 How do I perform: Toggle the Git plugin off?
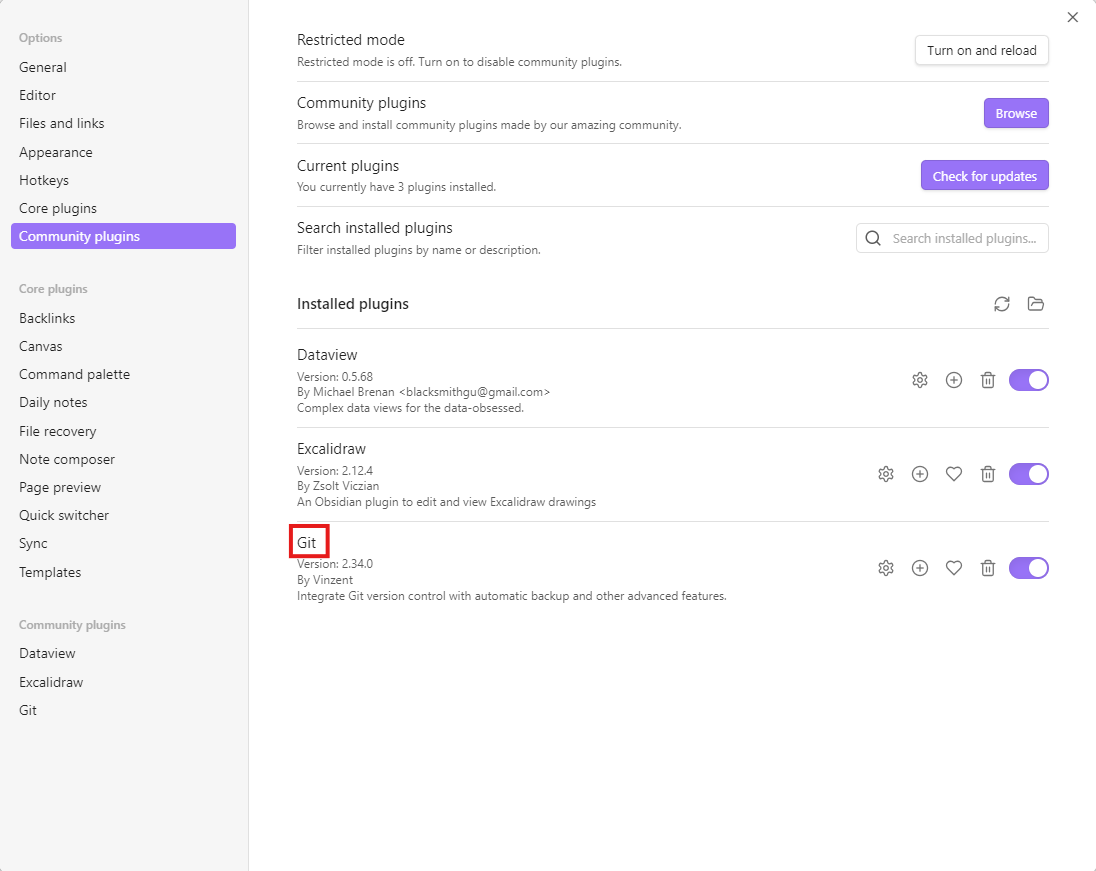tap(1028, 568)
